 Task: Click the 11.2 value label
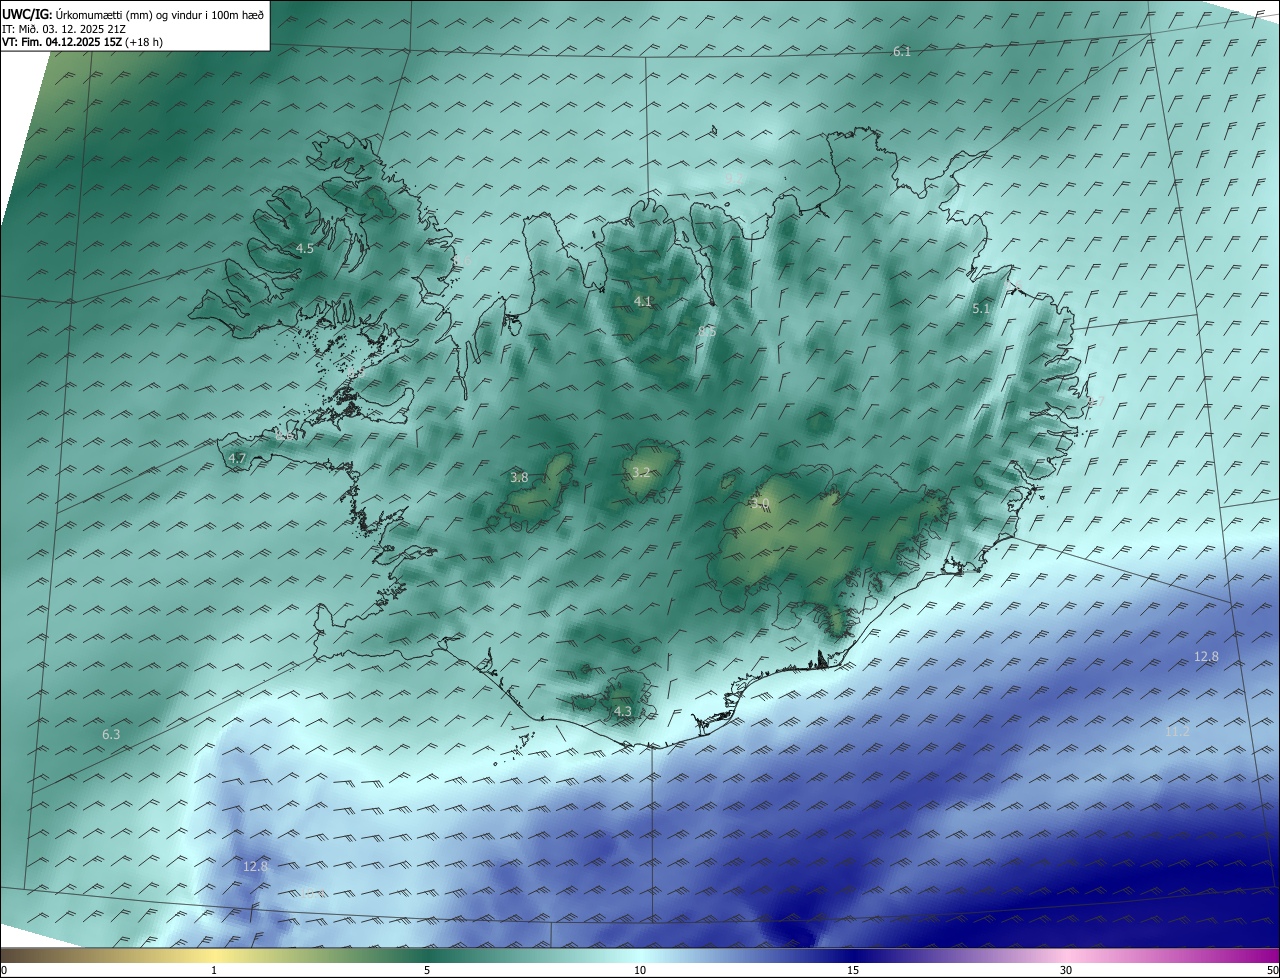pos(1178,732)
